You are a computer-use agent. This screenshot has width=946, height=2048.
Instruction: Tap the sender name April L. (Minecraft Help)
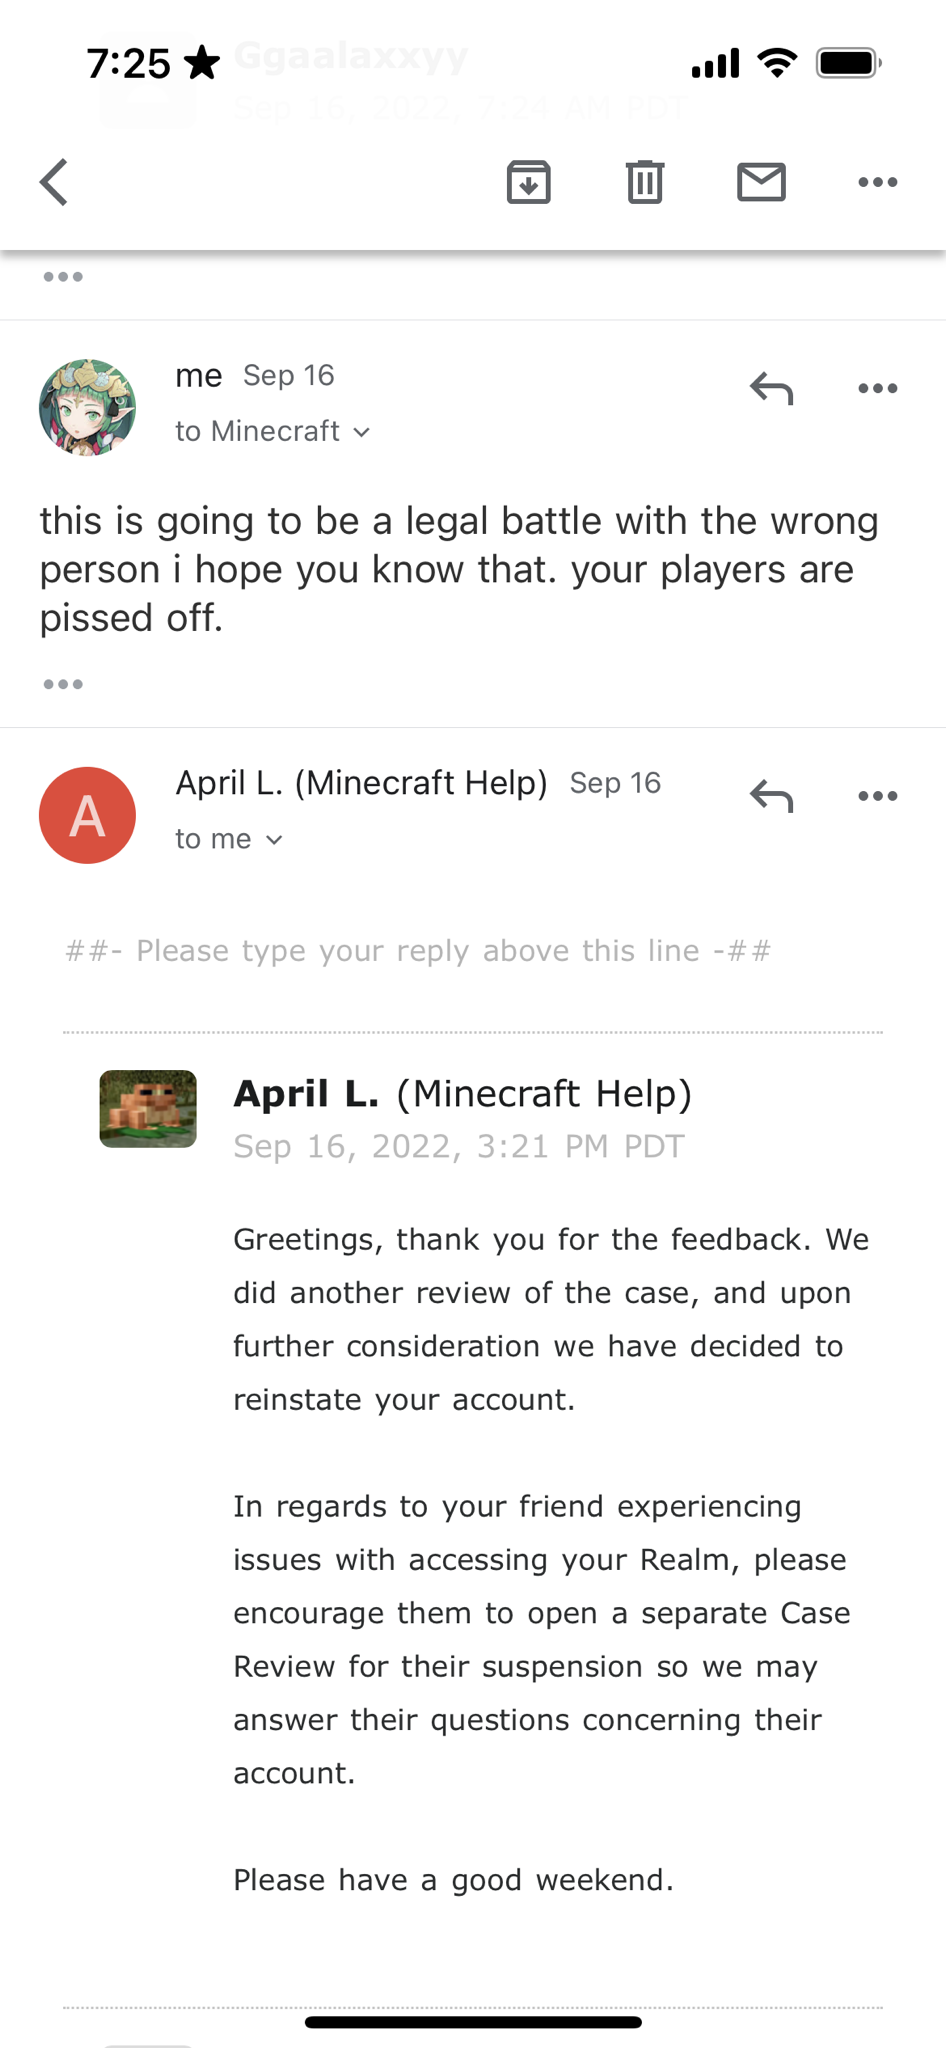pos(361,783)
